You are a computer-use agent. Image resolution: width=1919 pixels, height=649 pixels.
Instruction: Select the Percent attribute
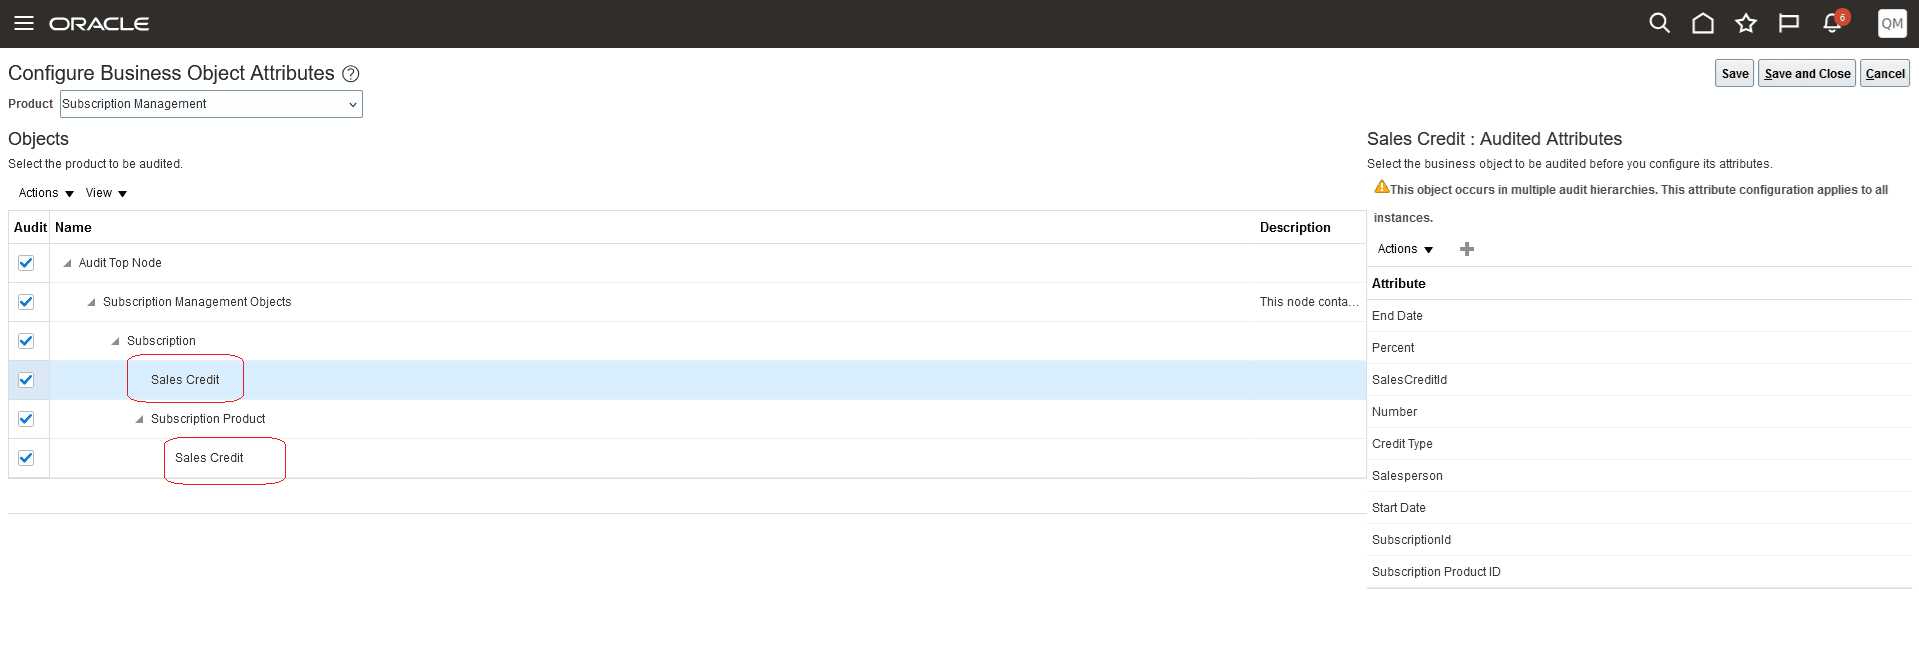[x=1393, y=348]
